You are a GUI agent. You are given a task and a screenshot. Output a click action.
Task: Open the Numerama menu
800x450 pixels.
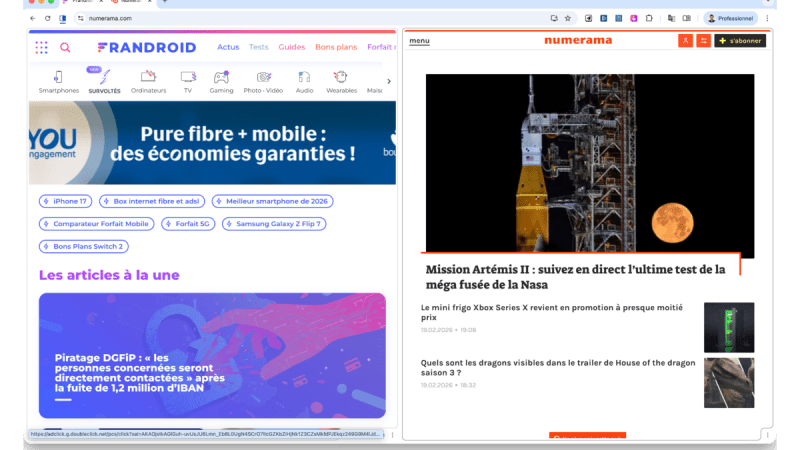(x=419, y=41)
